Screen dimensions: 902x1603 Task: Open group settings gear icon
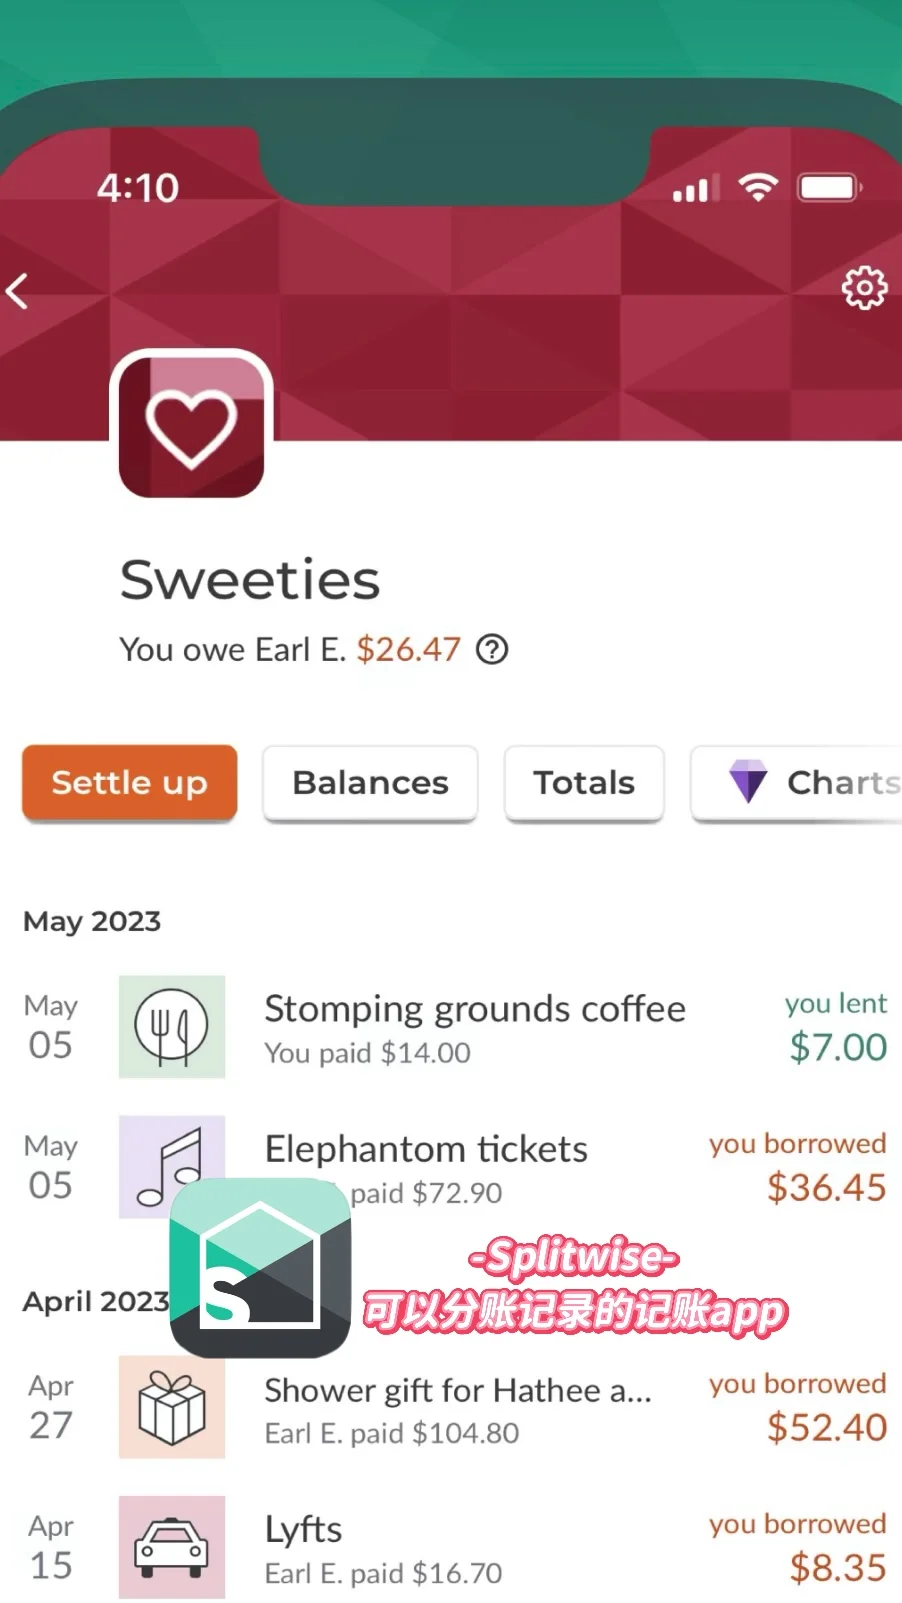click(x=864, y=289)
